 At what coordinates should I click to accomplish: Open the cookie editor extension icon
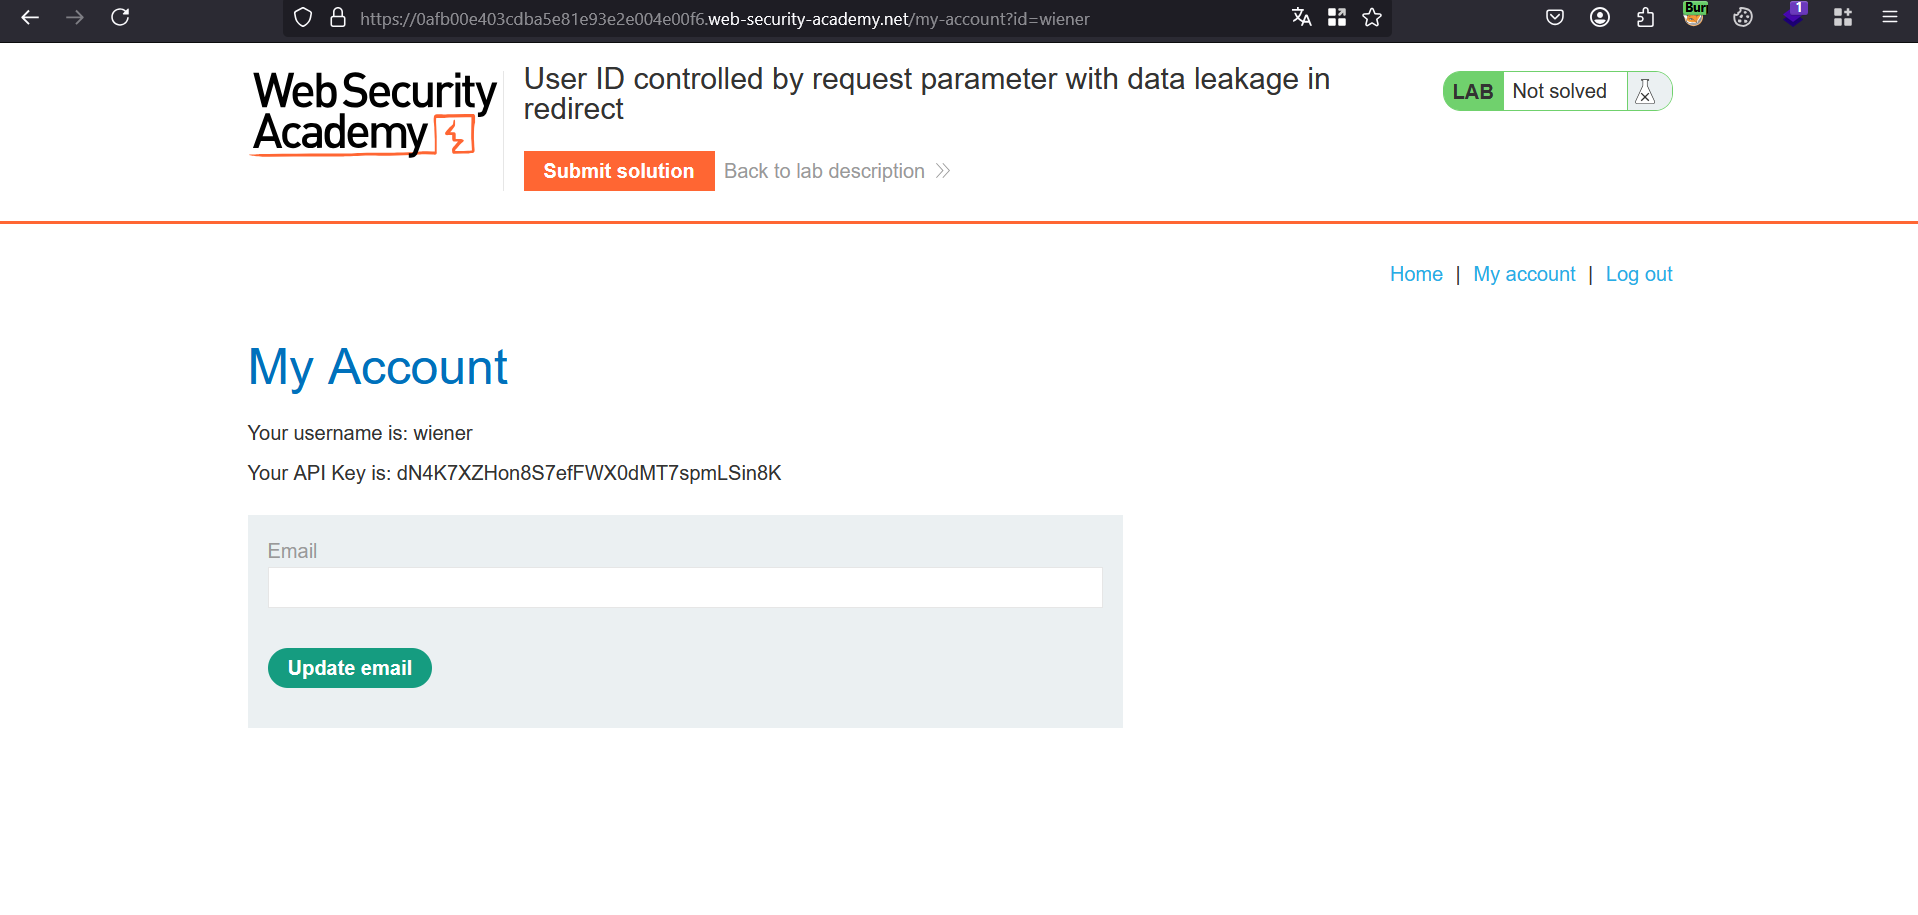(x=1743, y=17)
